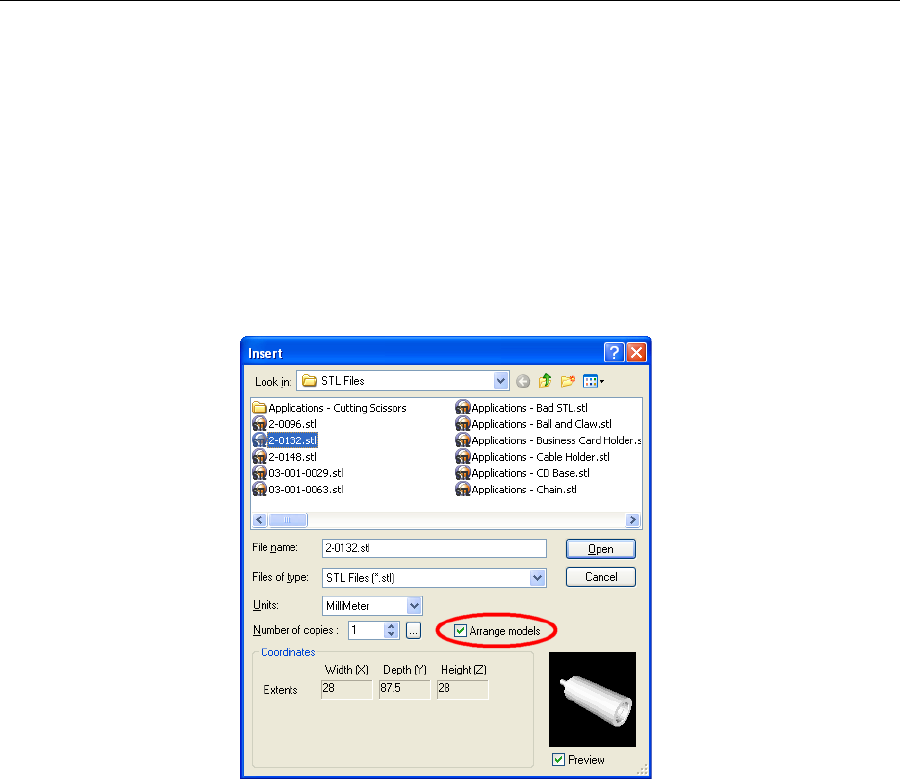
Task: Select Applications - Cable Holder.stl
Action: [533, 457]
